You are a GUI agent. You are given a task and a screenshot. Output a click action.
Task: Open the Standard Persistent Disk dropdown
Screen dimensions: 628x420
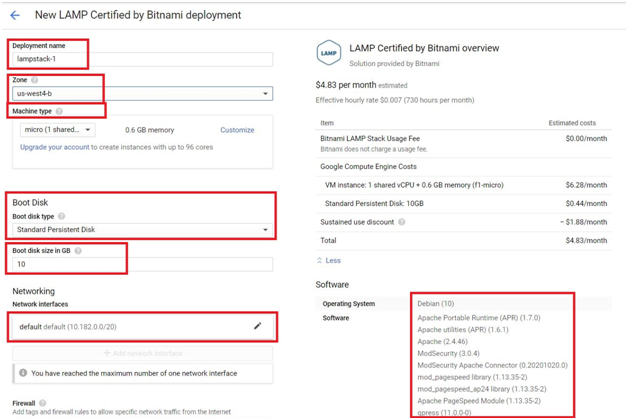[142, 230]
